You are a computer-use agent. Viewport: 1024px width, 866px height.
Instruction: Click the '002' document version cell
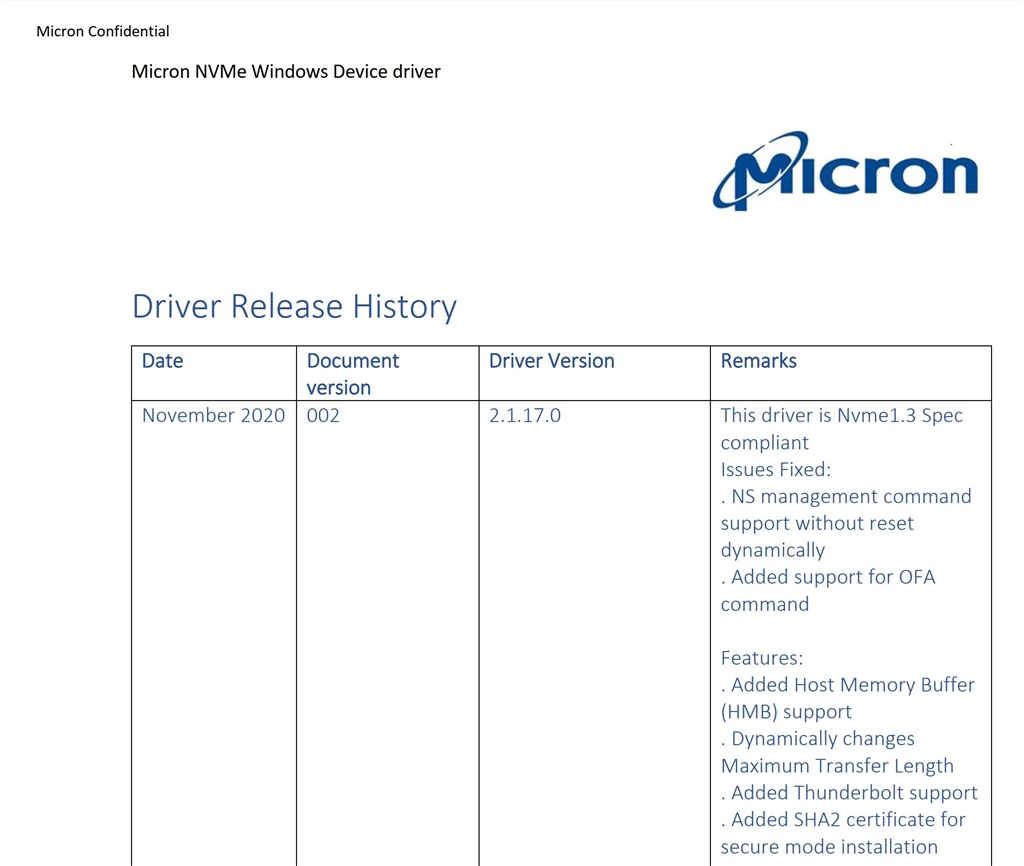click(x=323, y=415)
